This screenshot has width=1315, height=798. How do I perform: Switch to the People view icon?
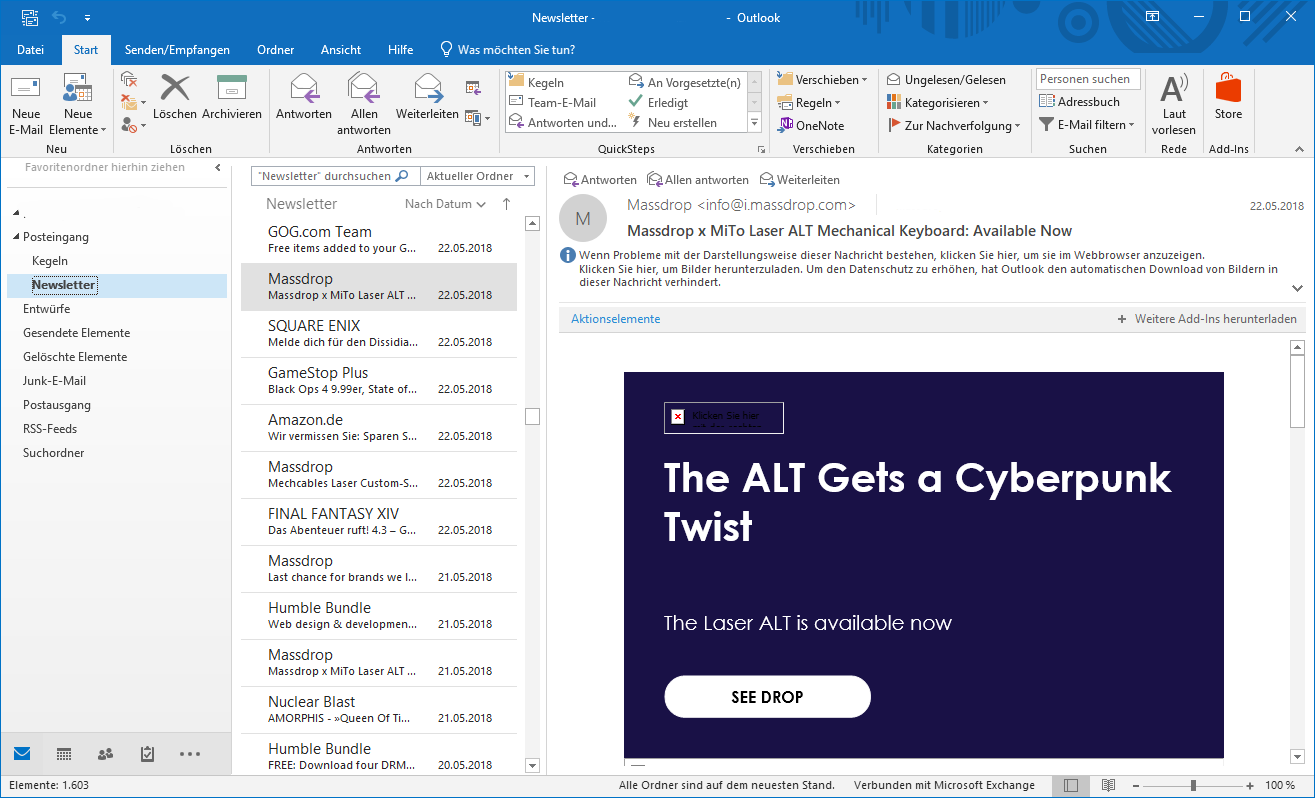click(105, 754)
